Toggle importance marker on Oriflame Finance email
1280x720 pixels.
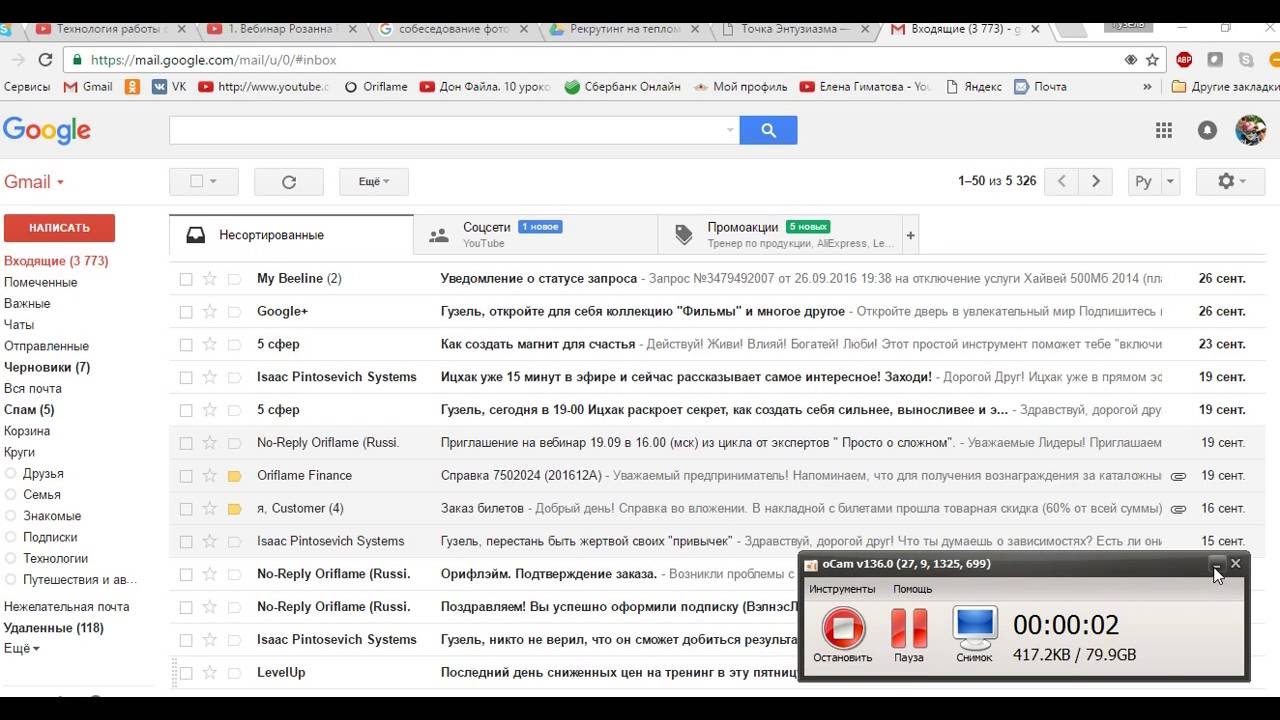235,476
